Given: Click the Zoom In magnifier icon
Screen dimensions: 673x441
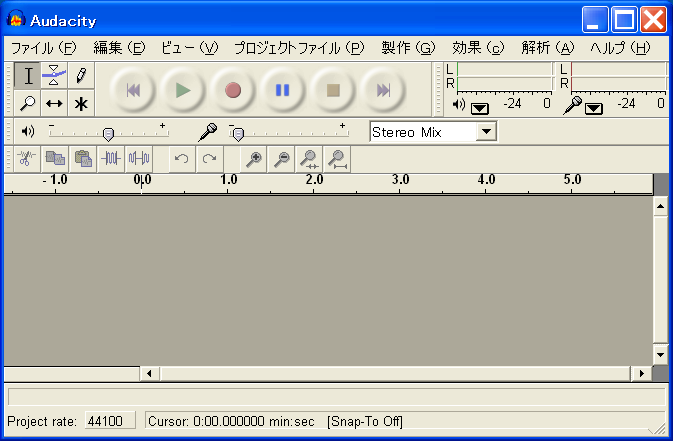Looking at the screenshot, I should [x=254, y=159].
